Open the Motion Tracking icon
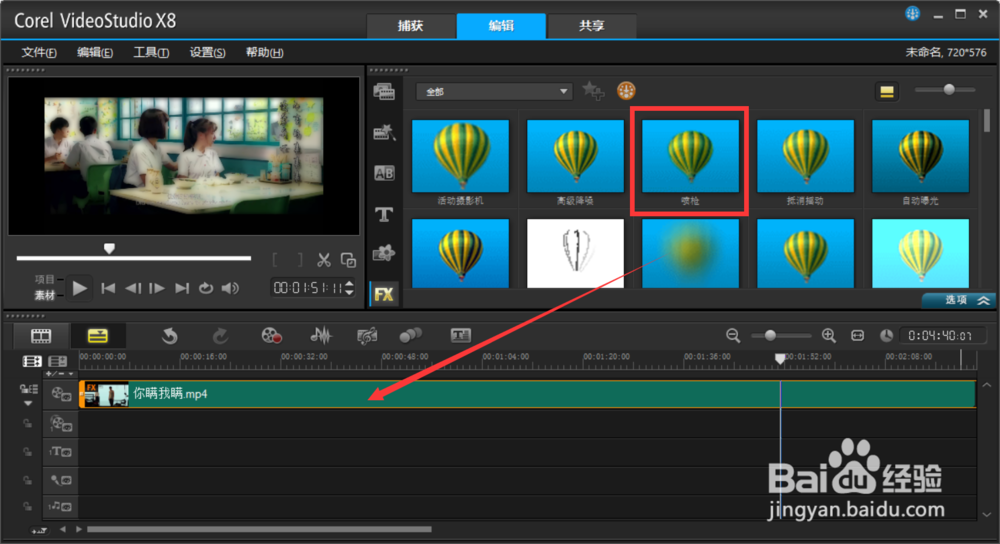The image size is (1000, 544). tap(411, 335)
